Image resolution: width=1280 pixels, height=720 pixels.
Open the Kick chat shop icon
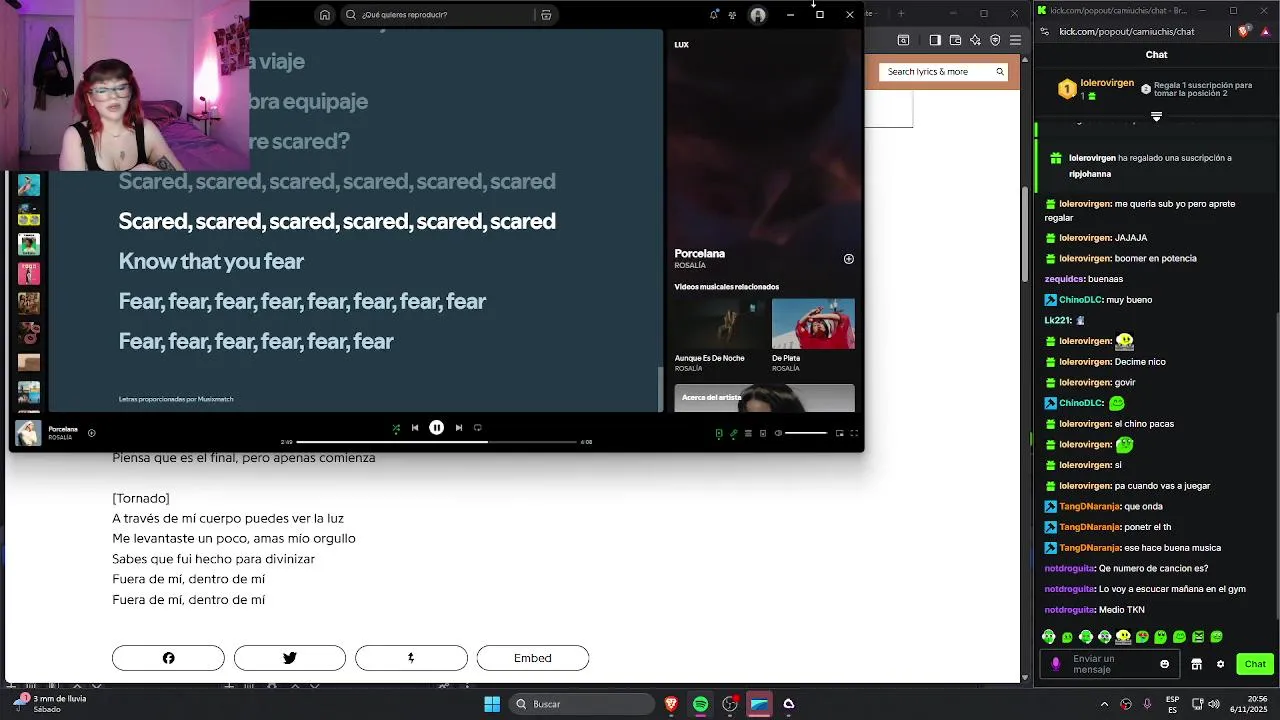click(x=1197, y=664)
